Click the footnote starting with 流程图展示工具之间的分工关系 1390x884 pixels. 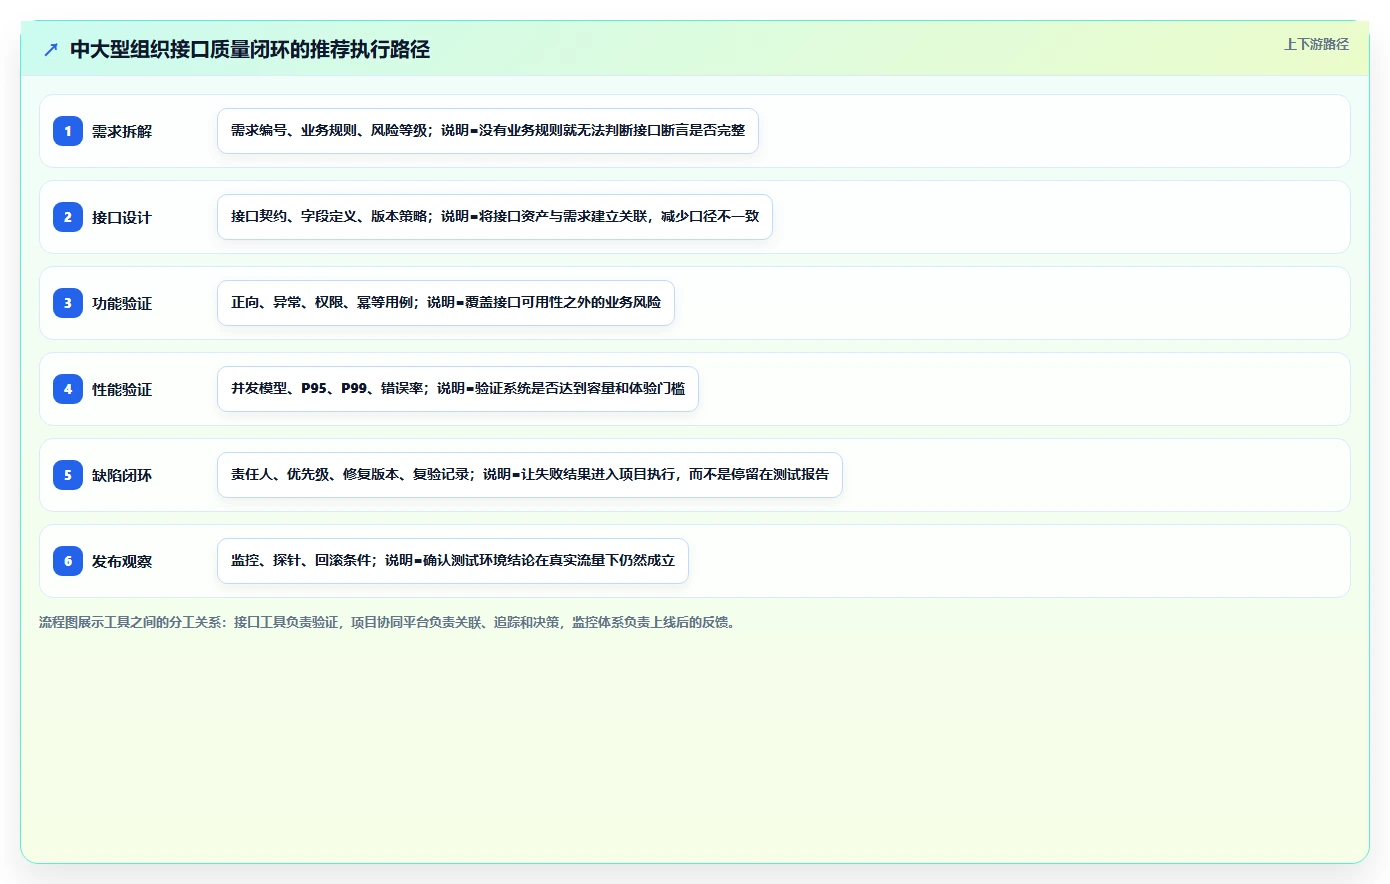390,622
